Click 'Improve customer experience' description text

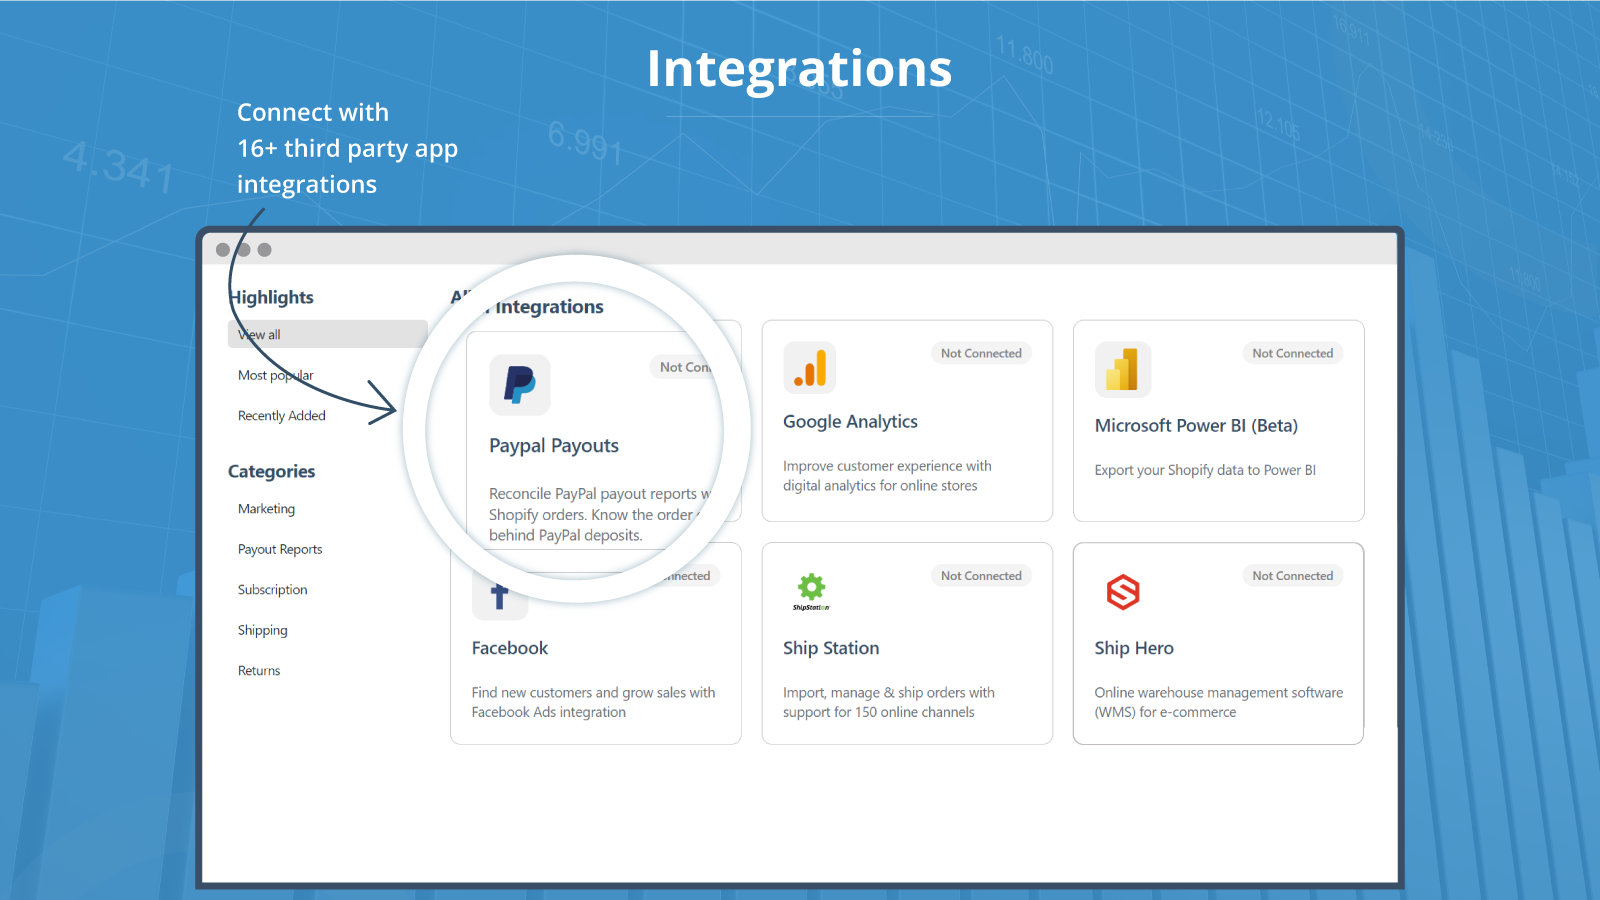click(x=887, y=476)
